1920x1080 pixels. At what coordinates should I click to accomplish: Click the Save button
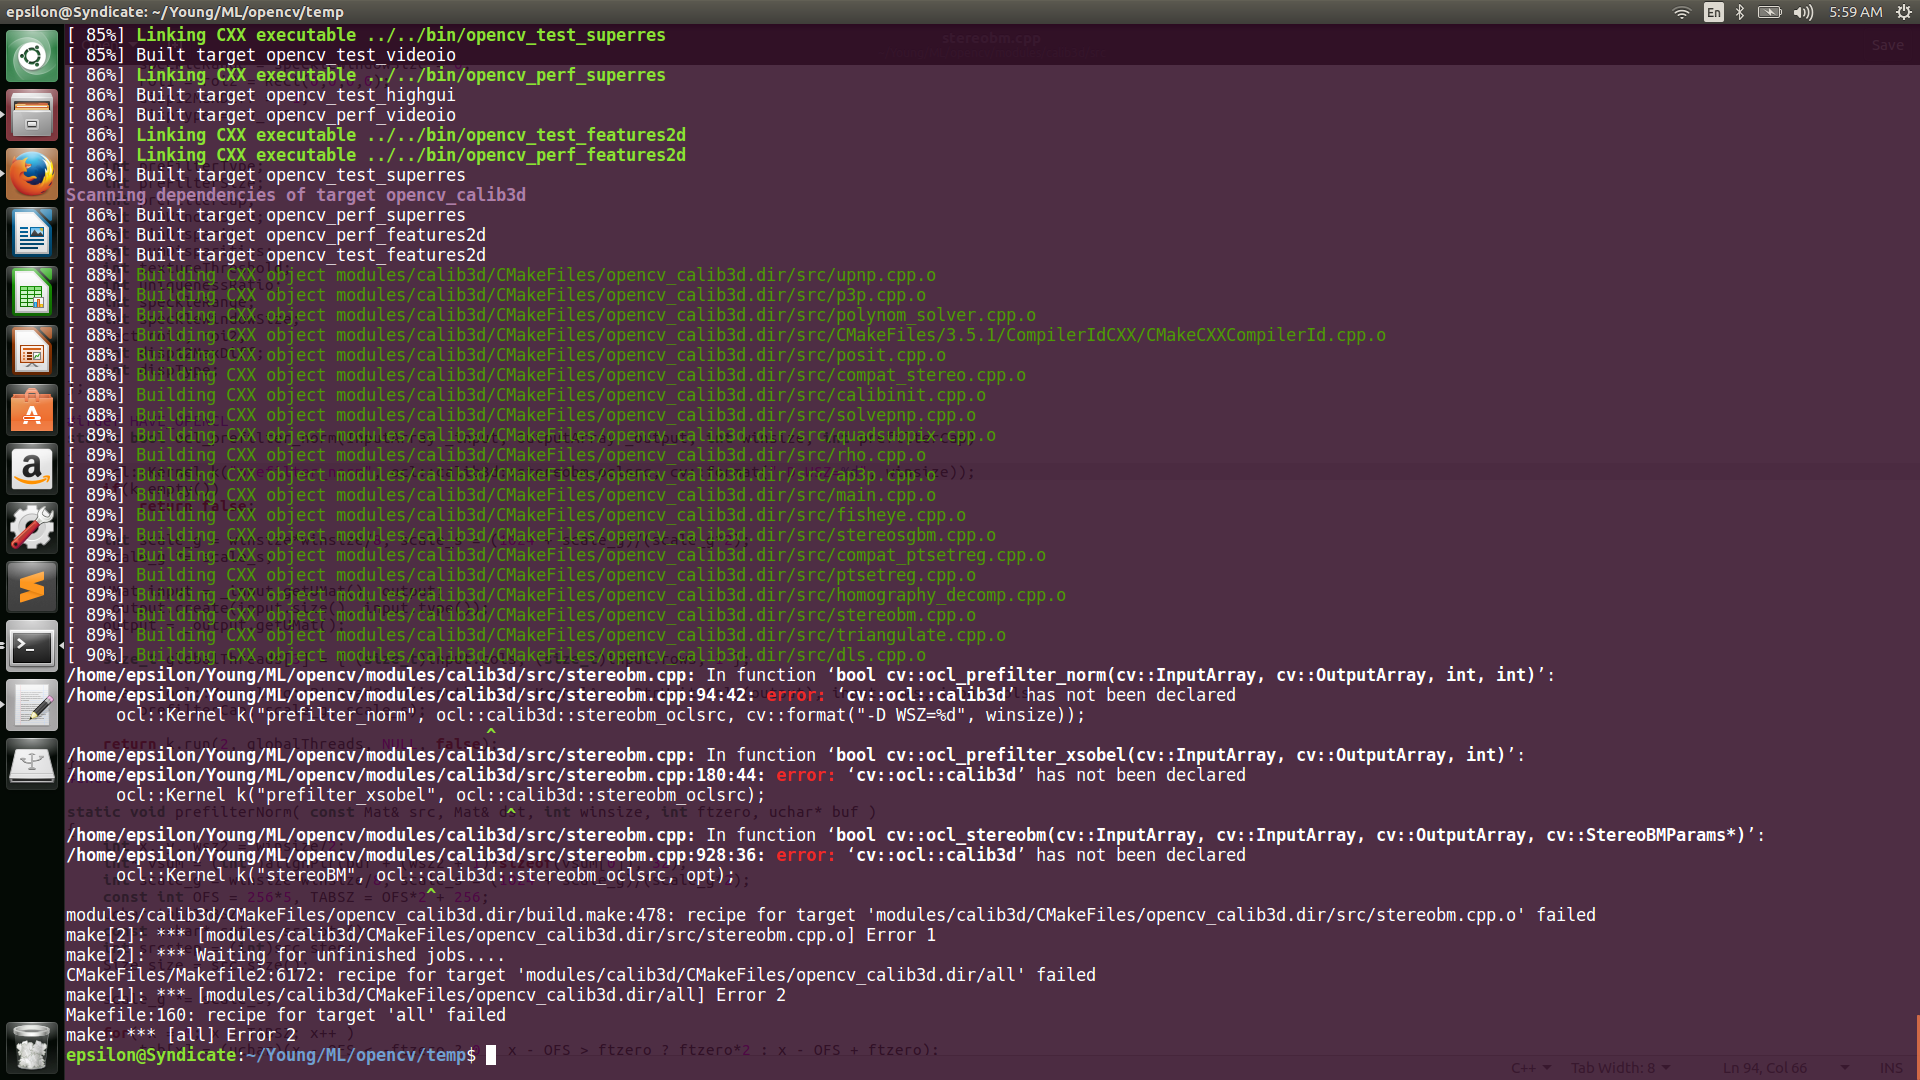click(x=1886, y=45)
